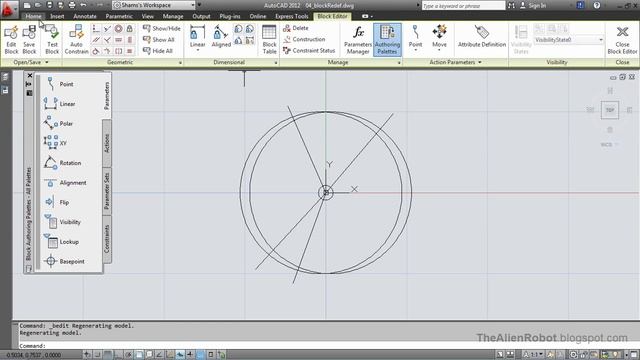Click Delete in the Manage panel

(296, 28)
